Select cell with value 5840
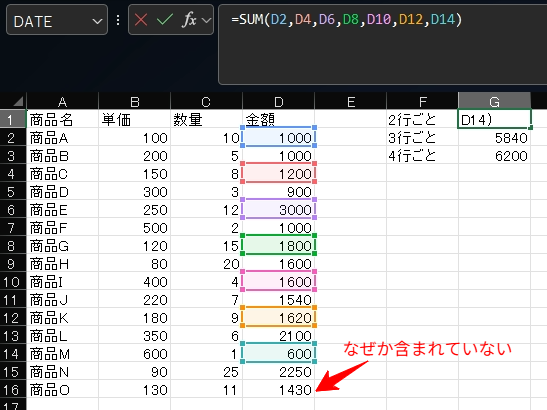Viewport: 547px width, 410px height. tap(494, 137)
